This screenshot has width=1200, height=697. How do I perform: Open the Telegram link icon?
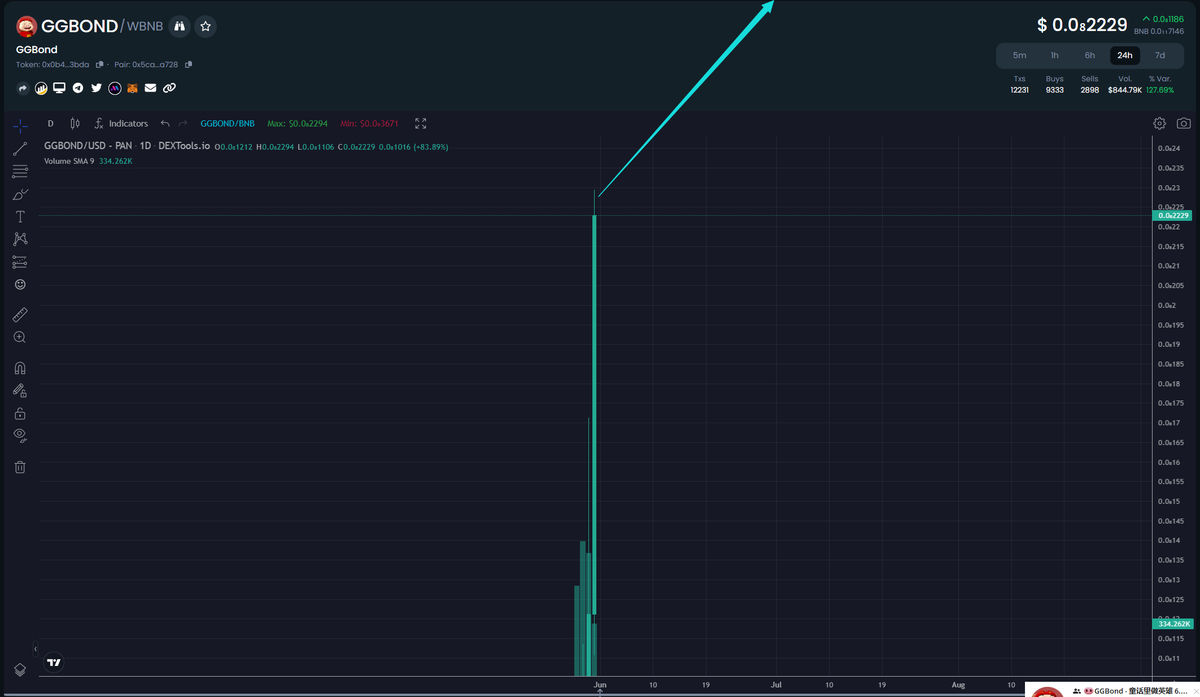(78, 88)
